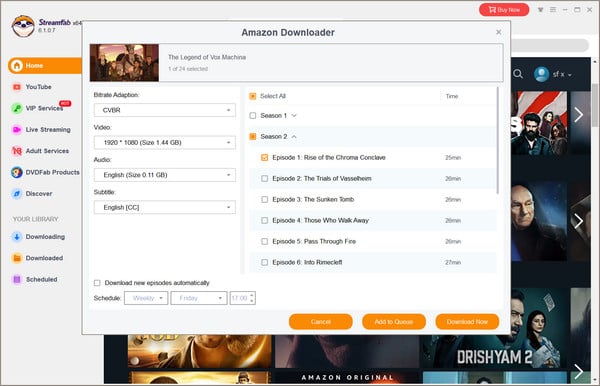Click the StreamFab sloth logo
600x386 pixels.
(x=23, y=26)
